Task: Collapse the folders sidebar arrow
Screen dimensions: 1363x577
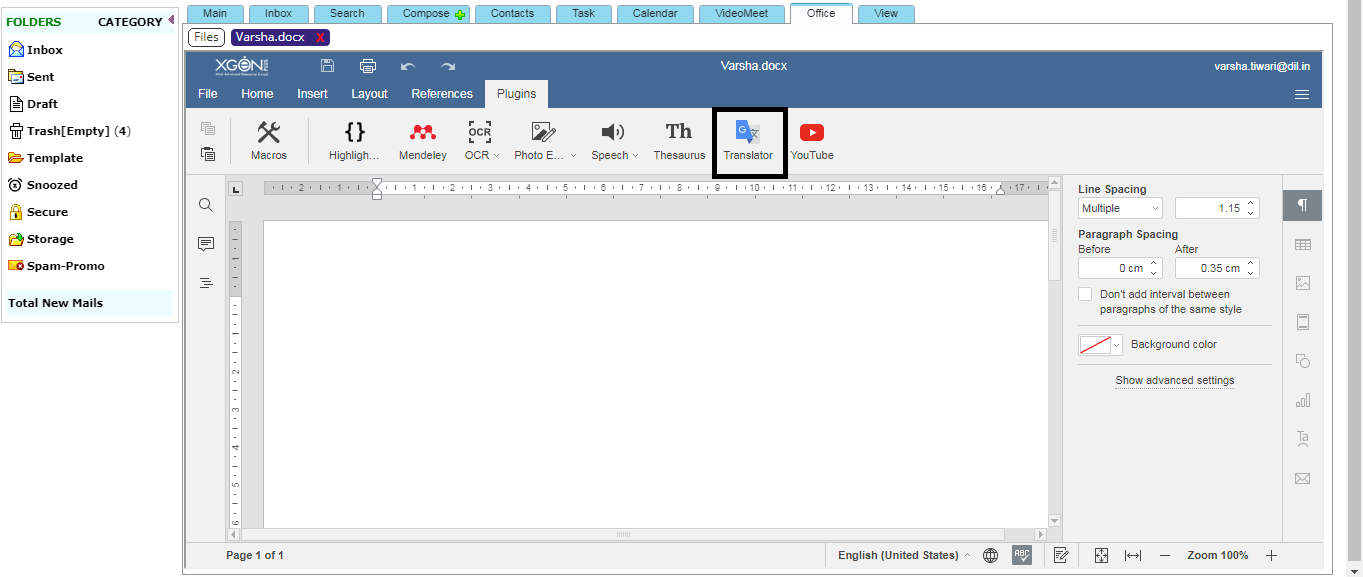Action: click(171, 20)
